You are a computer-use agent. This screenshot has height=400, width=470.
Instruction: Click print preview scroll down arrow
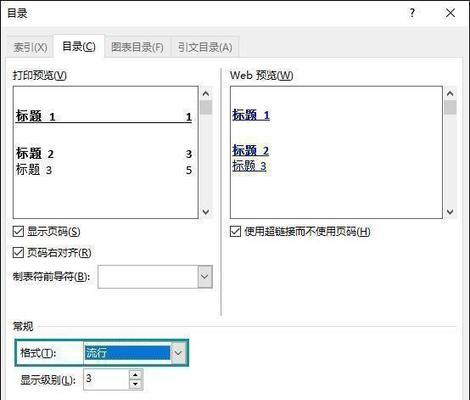pyautogui.click(x=206, y=212)
